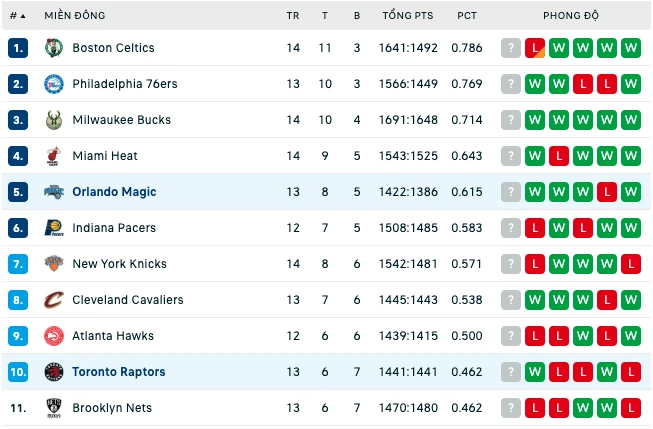Viewport: 653px width, 429px height.
Task: Sort standings by PCT column header
Action: click(x=466, y=16)
